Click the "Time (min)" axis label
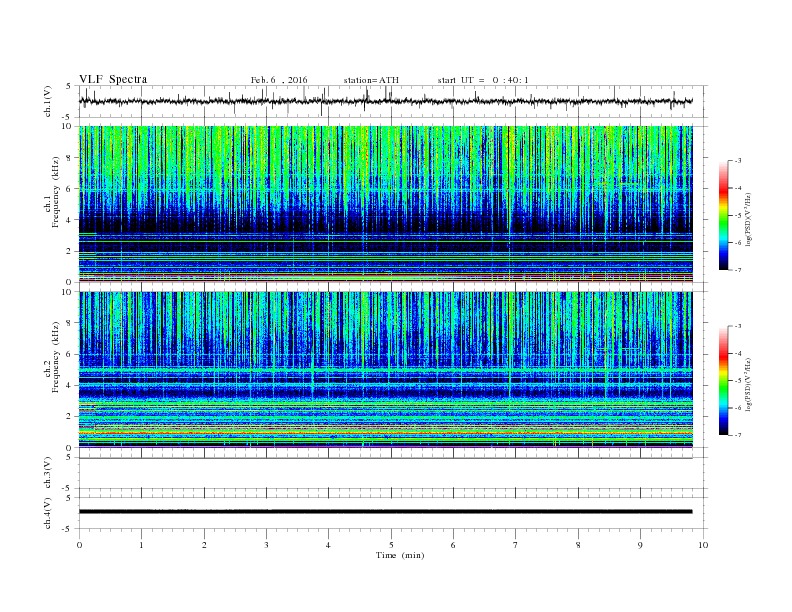 [x=400, y=555]
